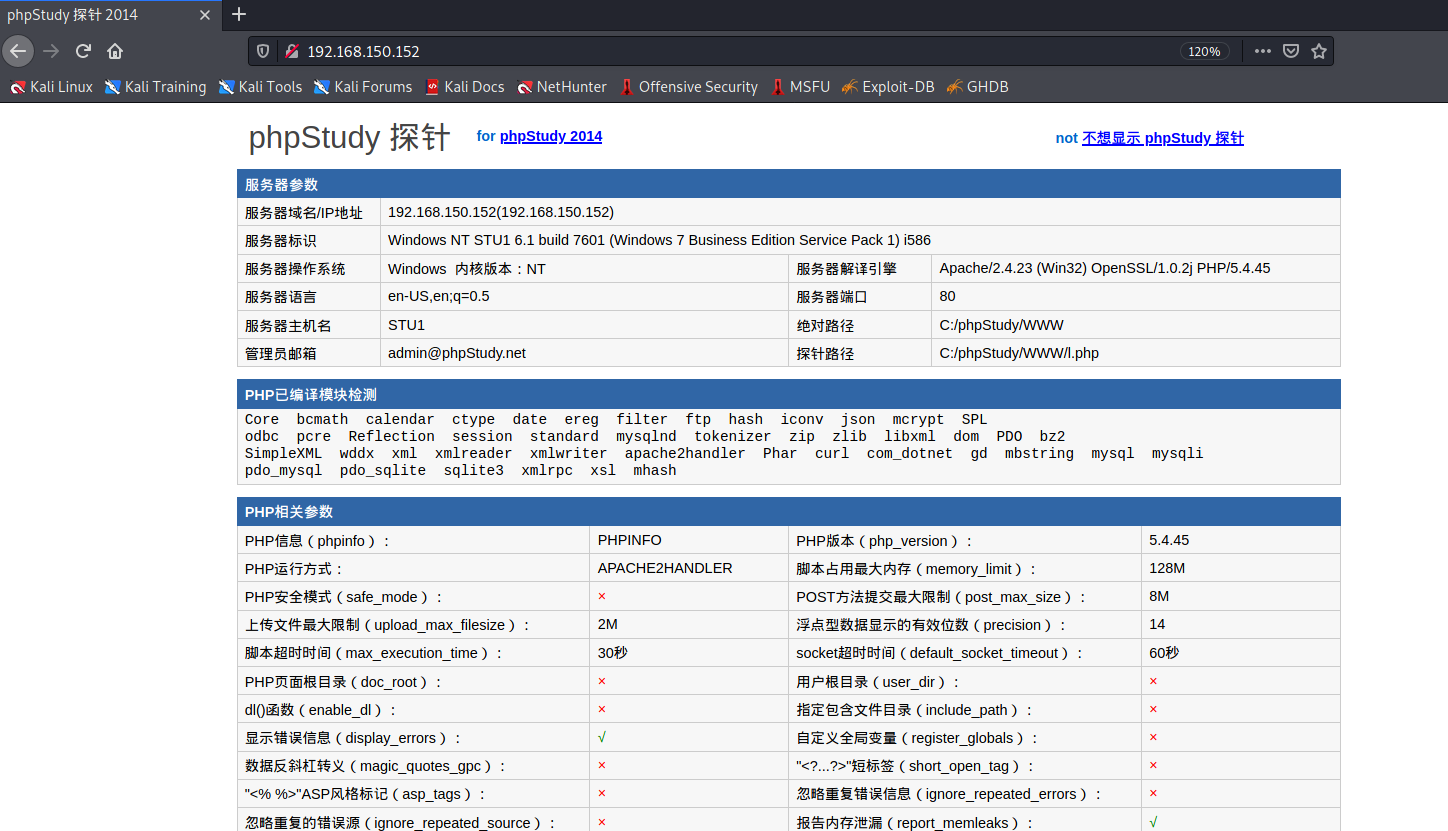Open the page actions three-dot menu
The height and width of the screenshot is (831, 1448).
click(x=1263, y=51)
